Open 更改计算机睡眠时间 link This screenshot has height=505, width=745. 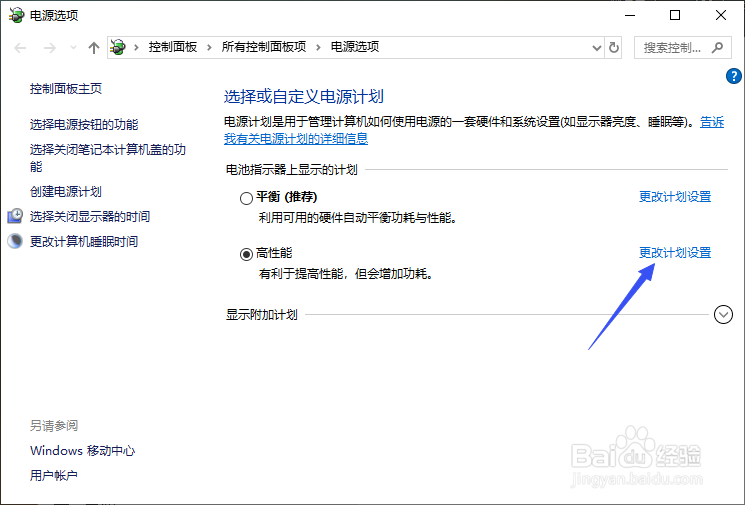coord(84,241)
